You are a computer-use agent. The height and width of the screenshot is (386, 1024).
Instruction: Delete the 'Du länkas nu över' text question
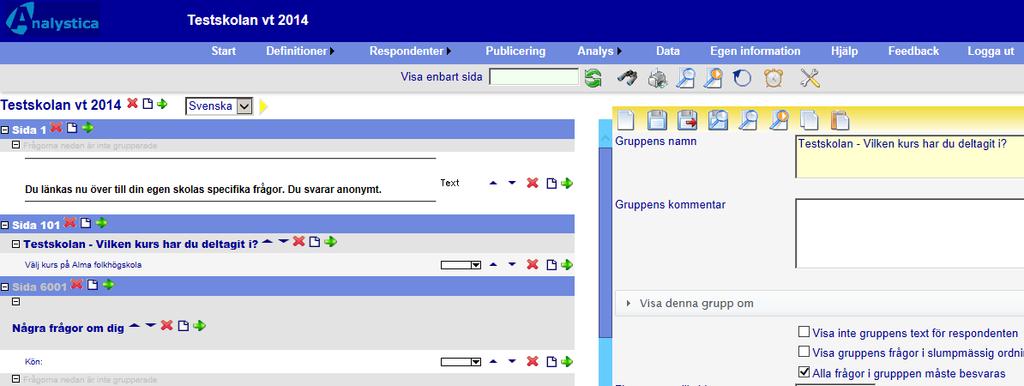(x=532, y=183)
